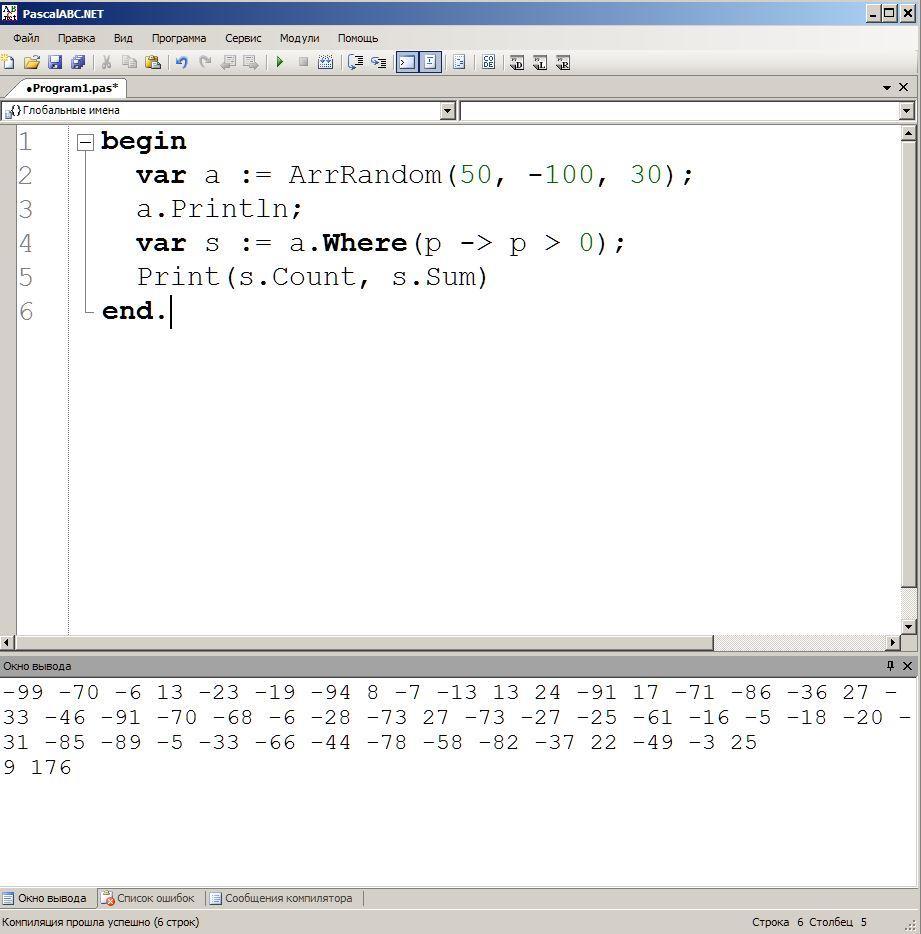Viewport: 921px width, 934px height.
Task: Click the toolbar icon marked L
Action: 540,63
